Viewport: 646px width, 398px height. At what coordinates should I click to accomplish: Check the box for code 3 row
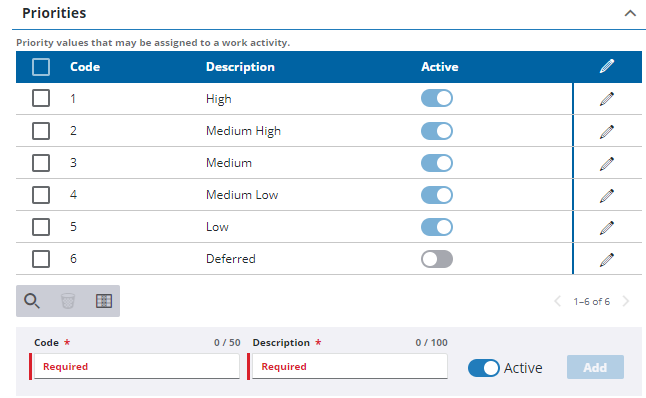click(x=41, y=163)
